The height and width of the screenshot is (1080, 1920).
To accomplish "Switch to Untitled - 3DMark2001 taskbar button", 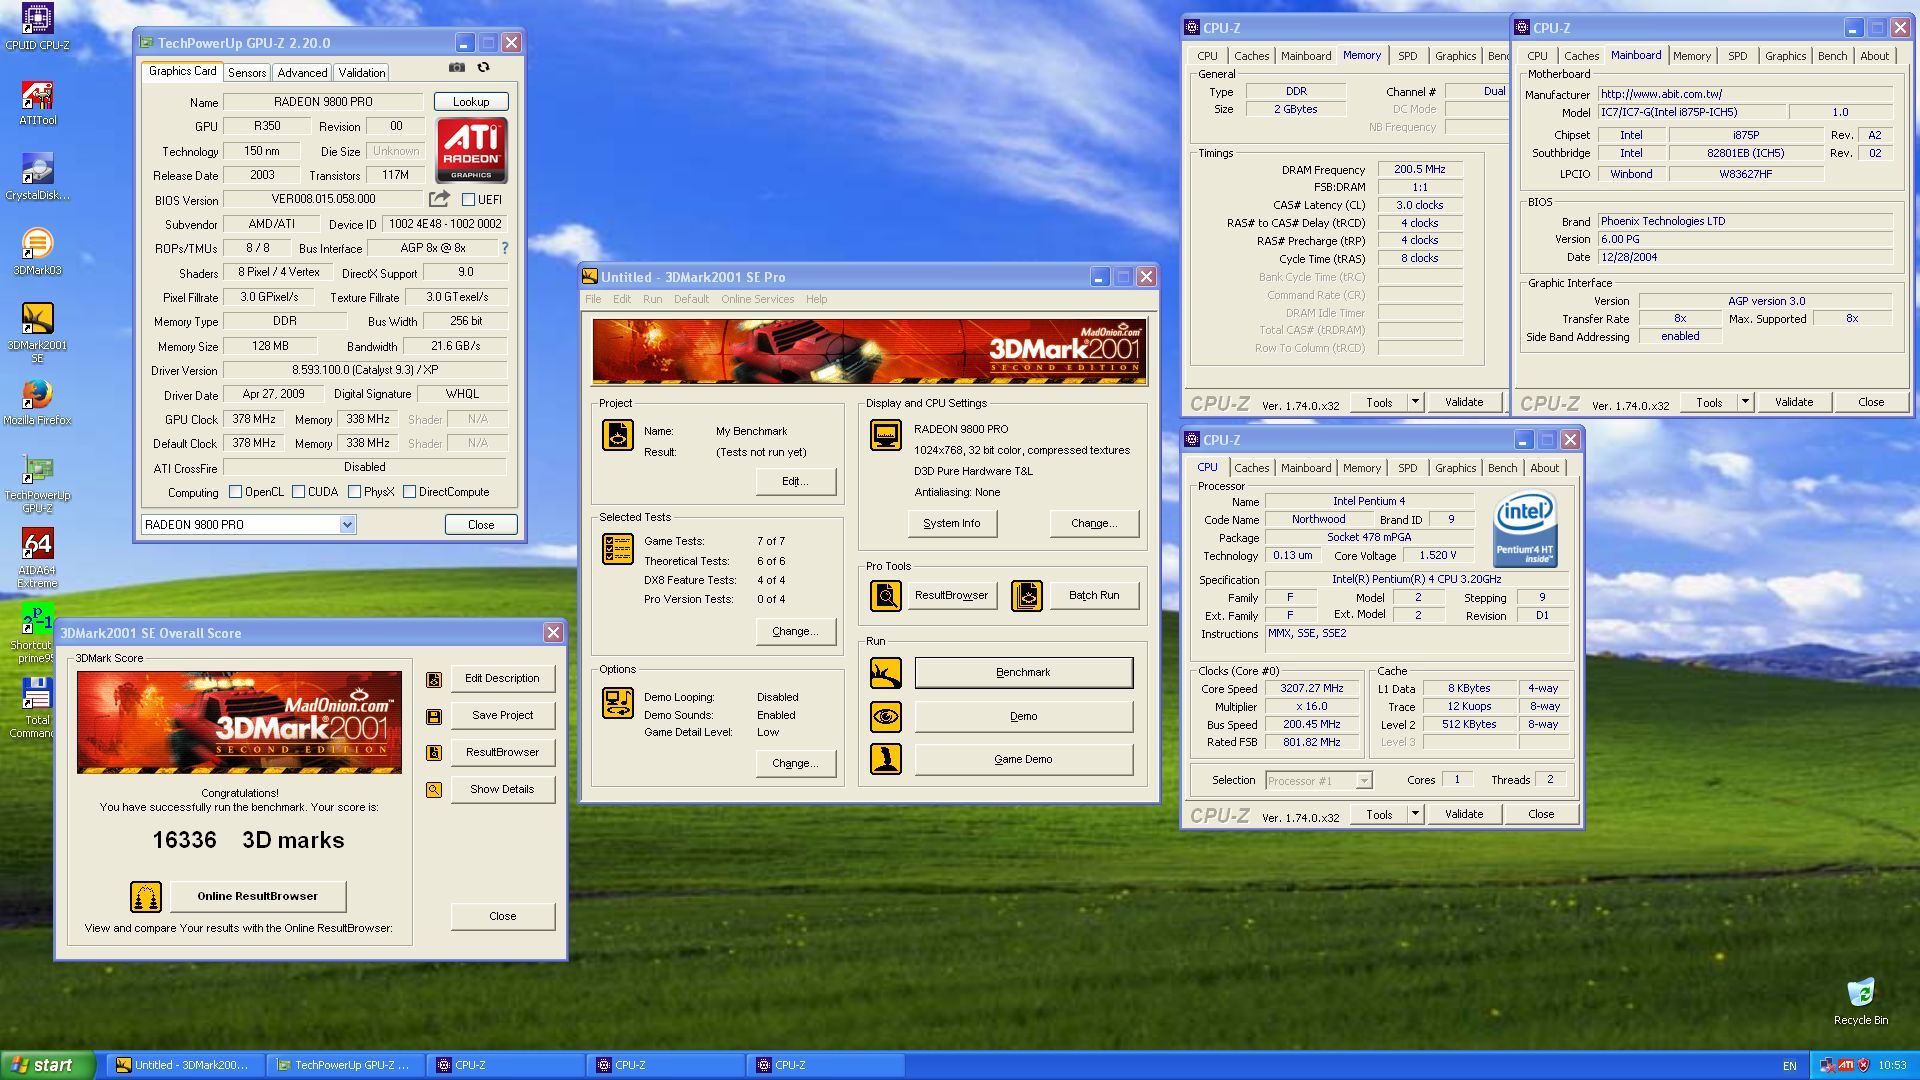I will pos(187,1065).
